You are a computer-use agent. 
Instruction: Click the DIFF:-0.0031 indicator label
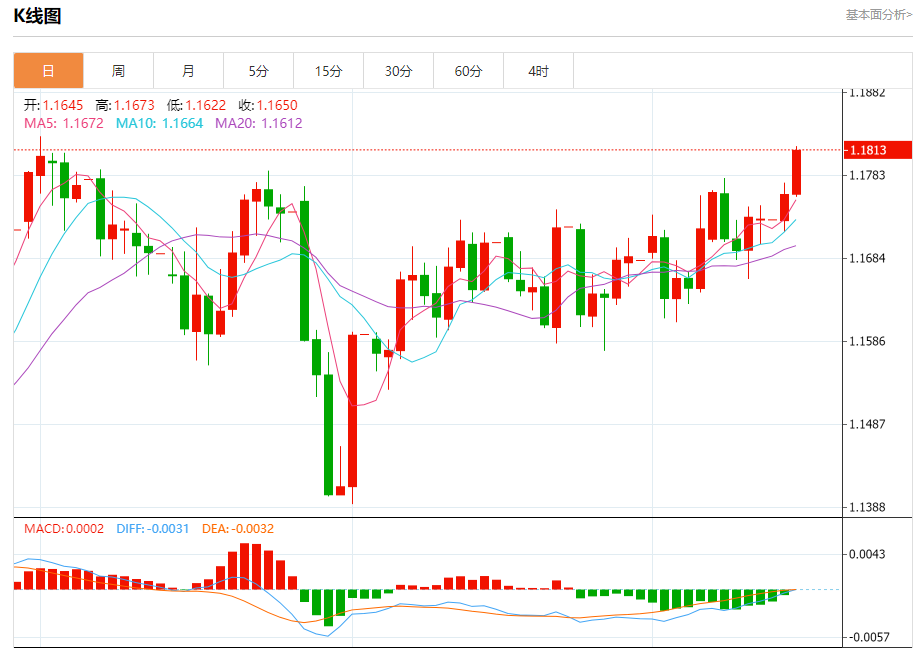click(153, 528)
